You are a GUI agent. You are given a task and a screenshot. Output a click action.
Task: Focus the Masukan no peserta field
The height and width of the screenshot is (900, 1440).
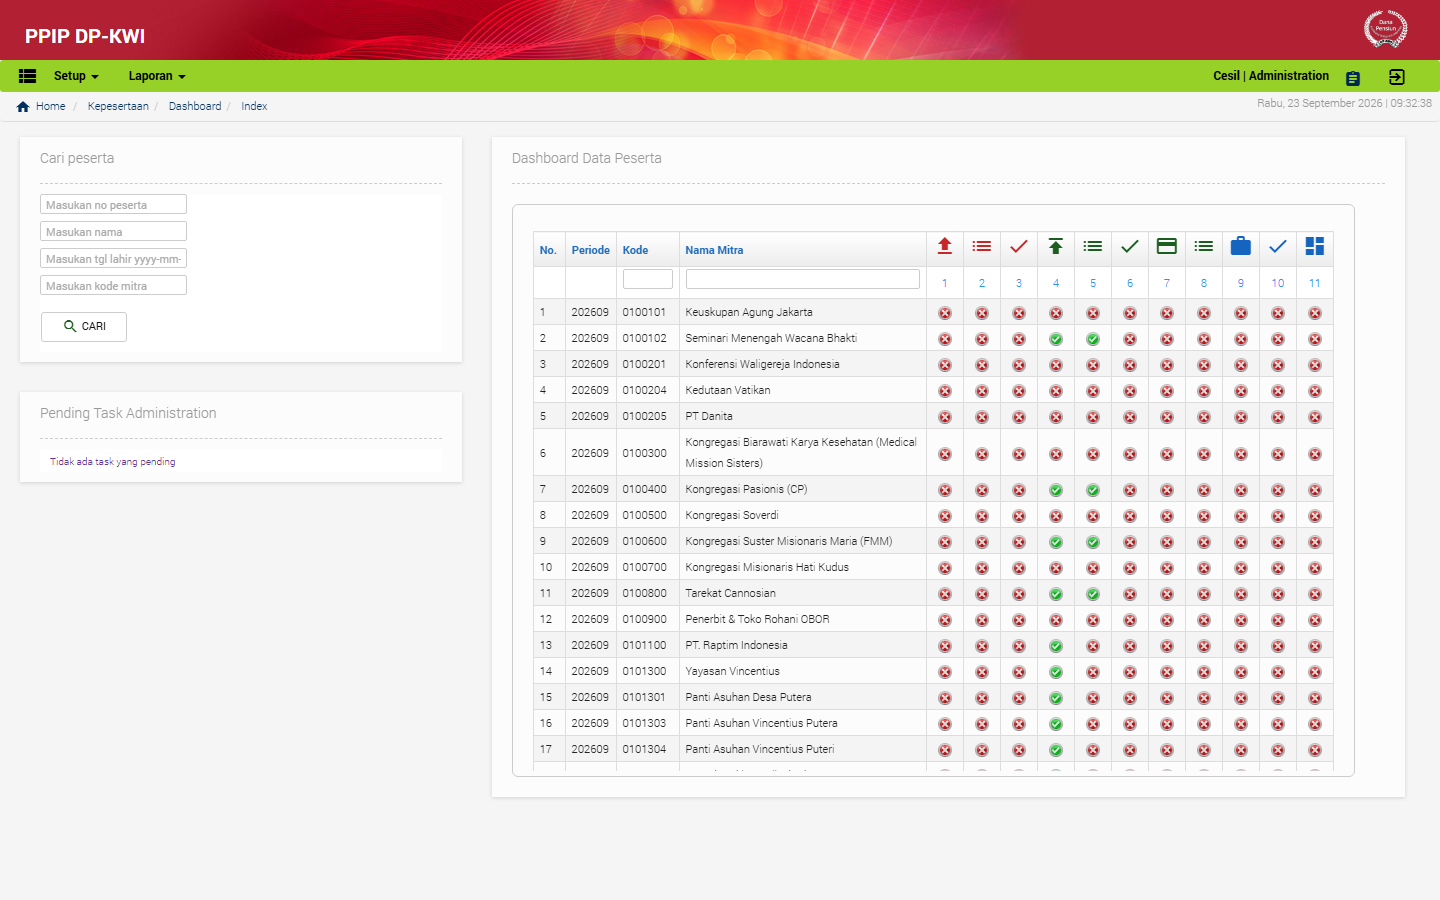point(114,205)
